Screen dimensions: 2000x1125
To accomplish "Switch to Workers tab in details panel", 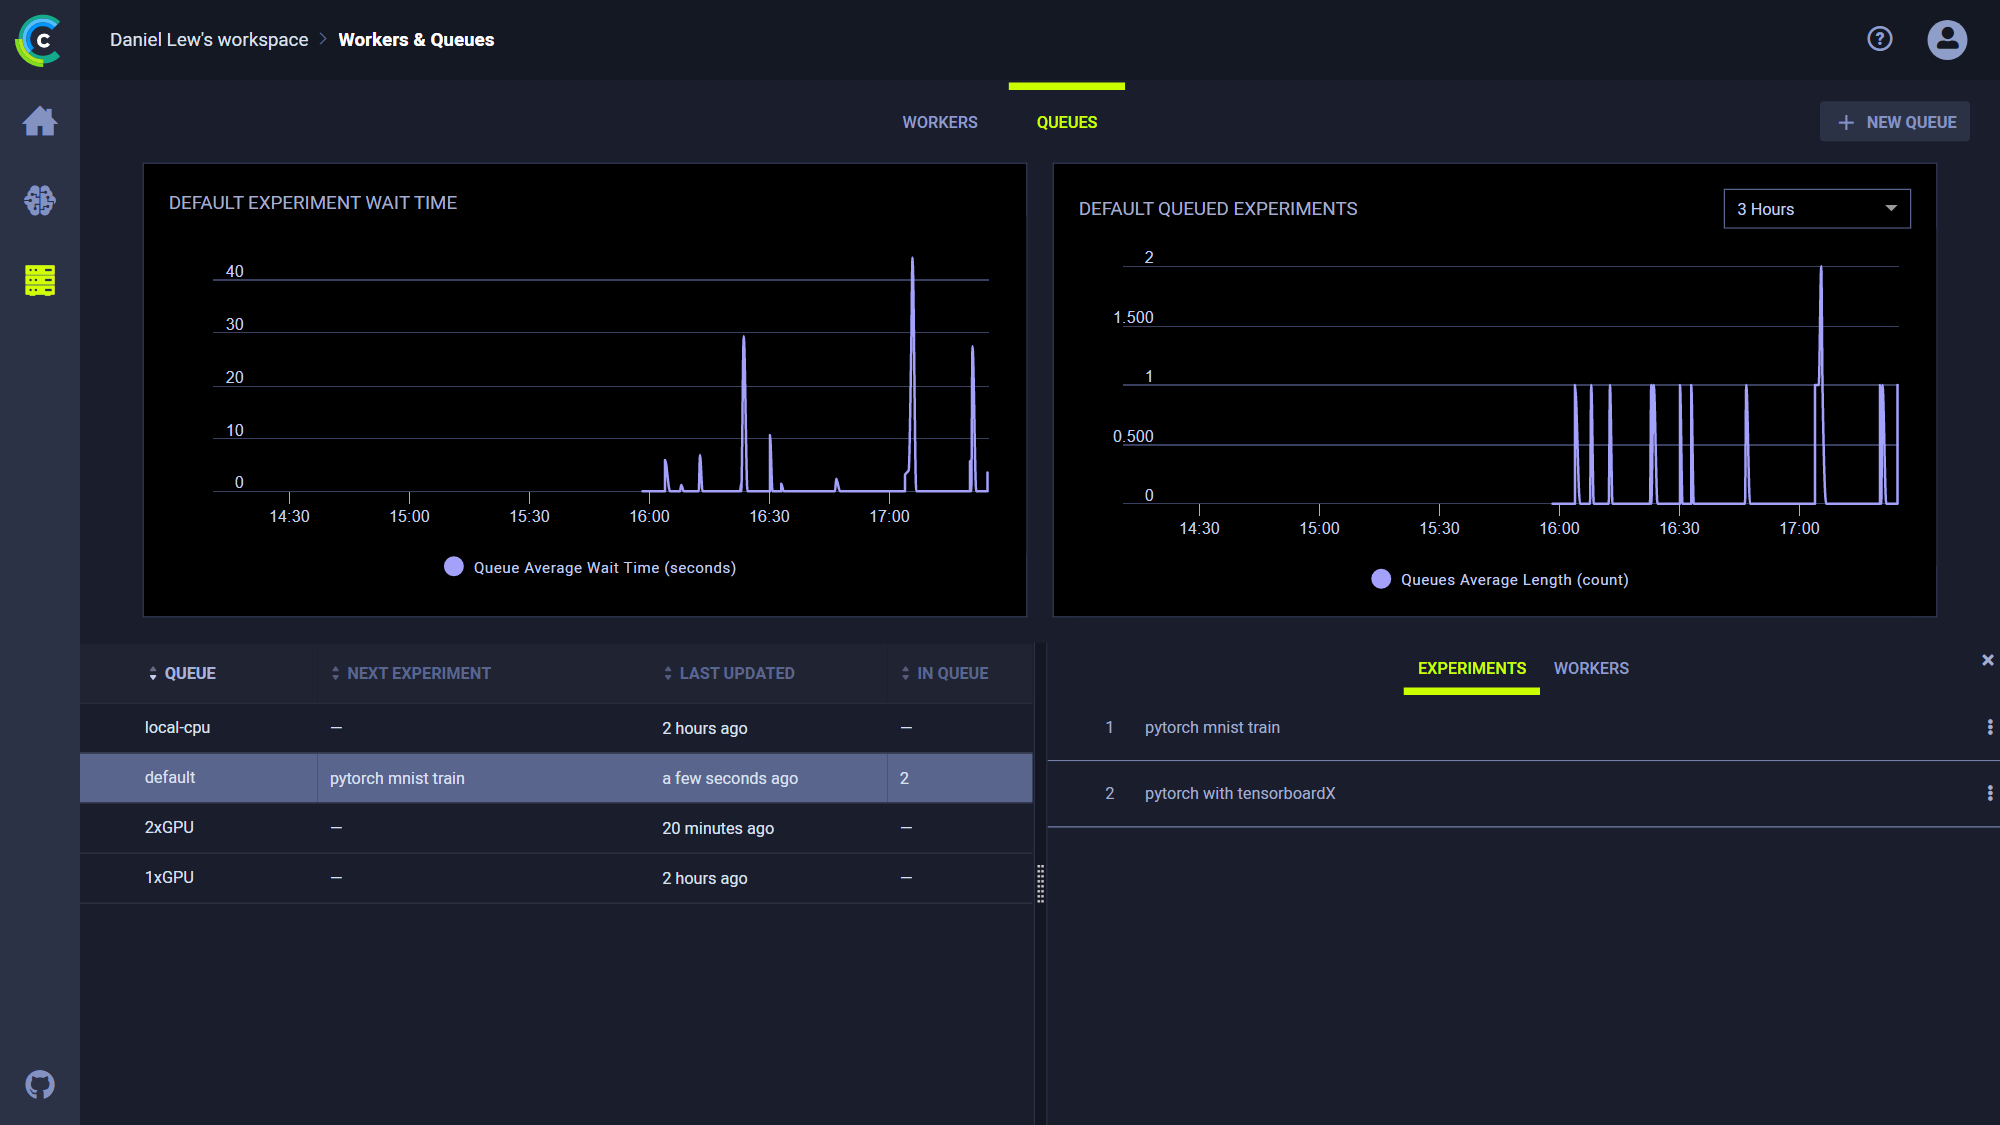I will tap(1590, 668).
